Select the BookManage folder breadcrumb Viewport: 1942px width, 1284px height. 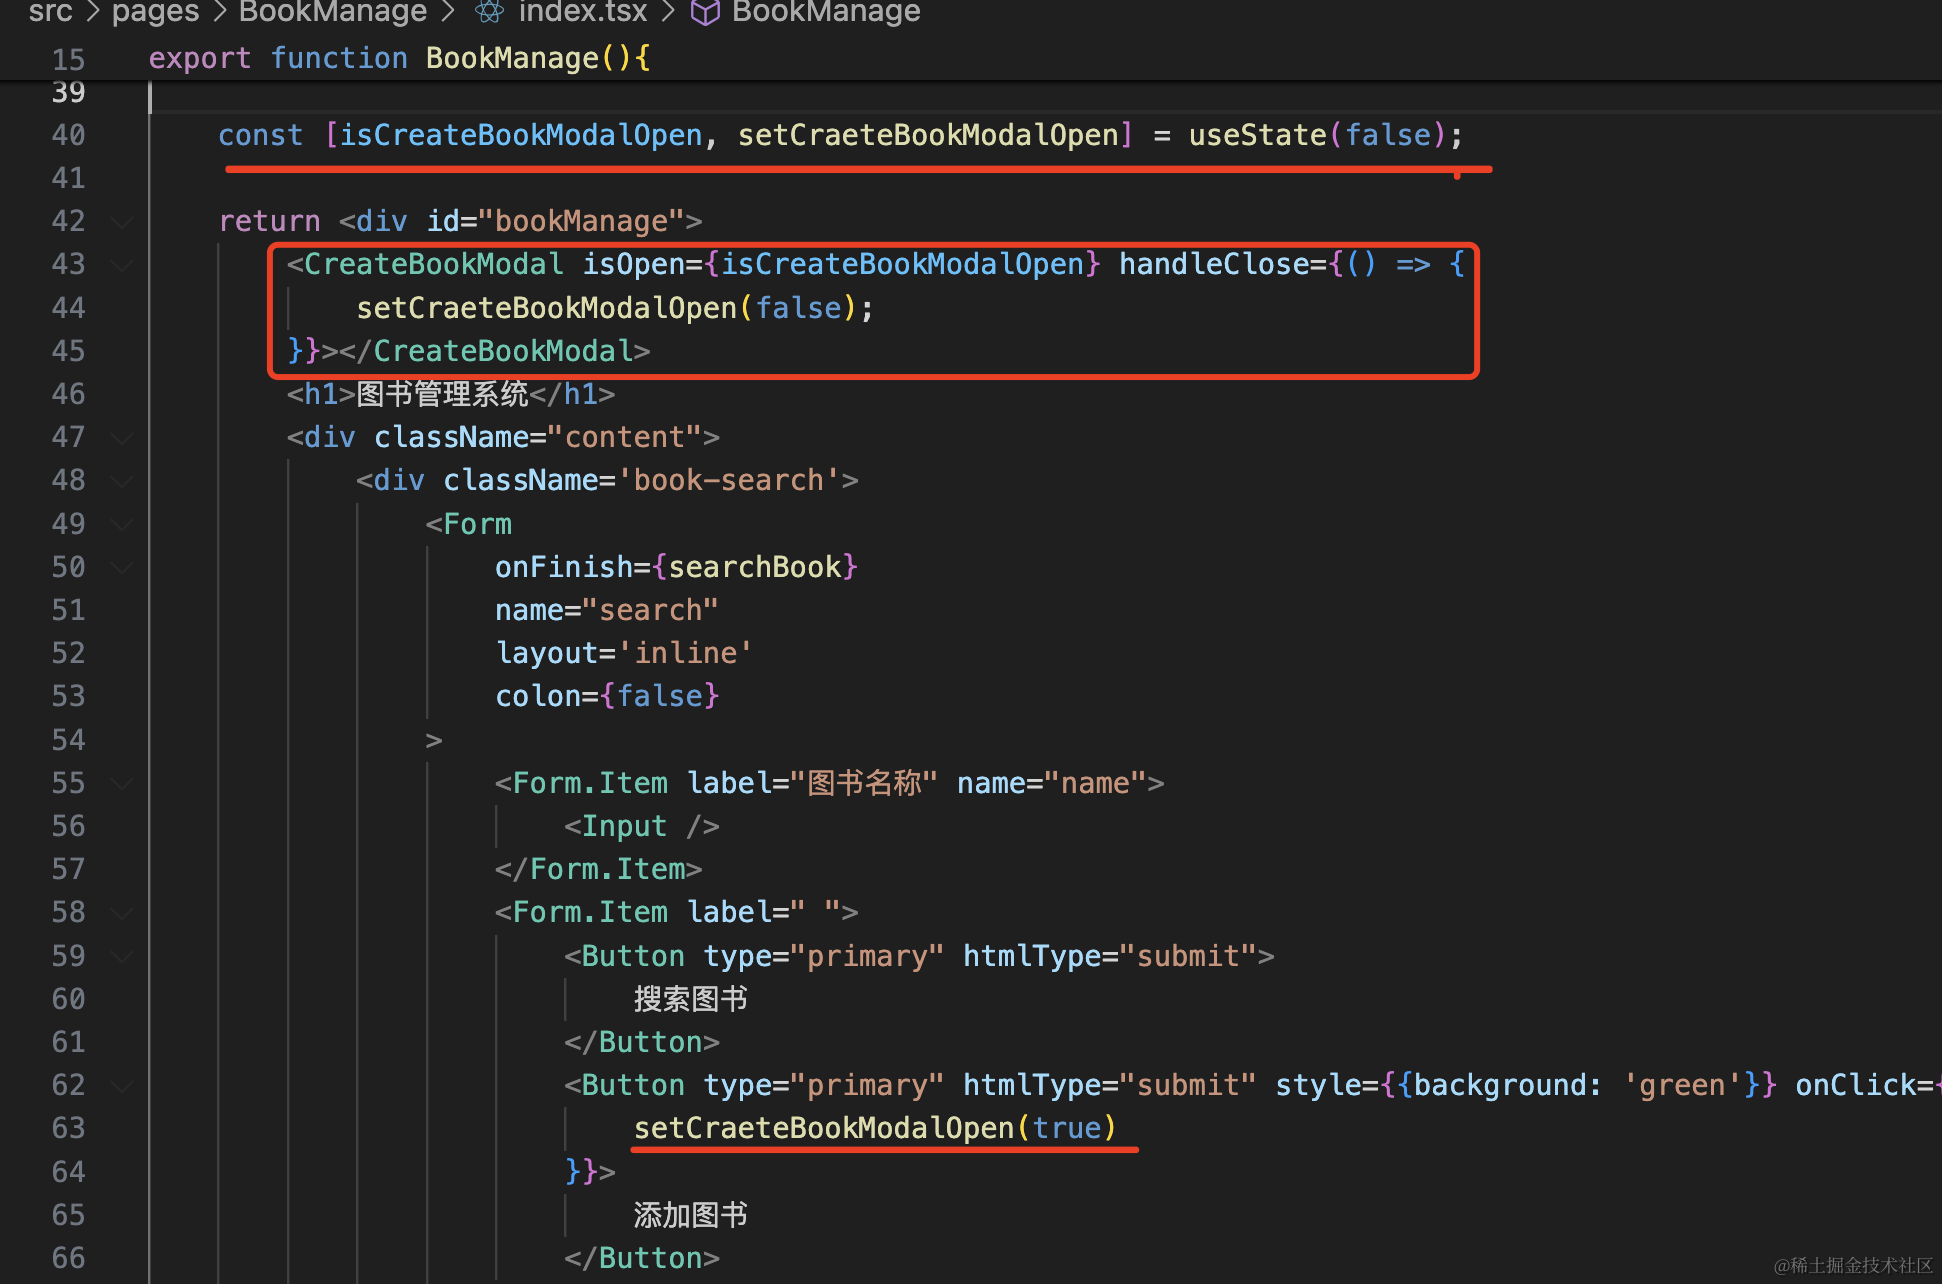click(x=332, y=12)
